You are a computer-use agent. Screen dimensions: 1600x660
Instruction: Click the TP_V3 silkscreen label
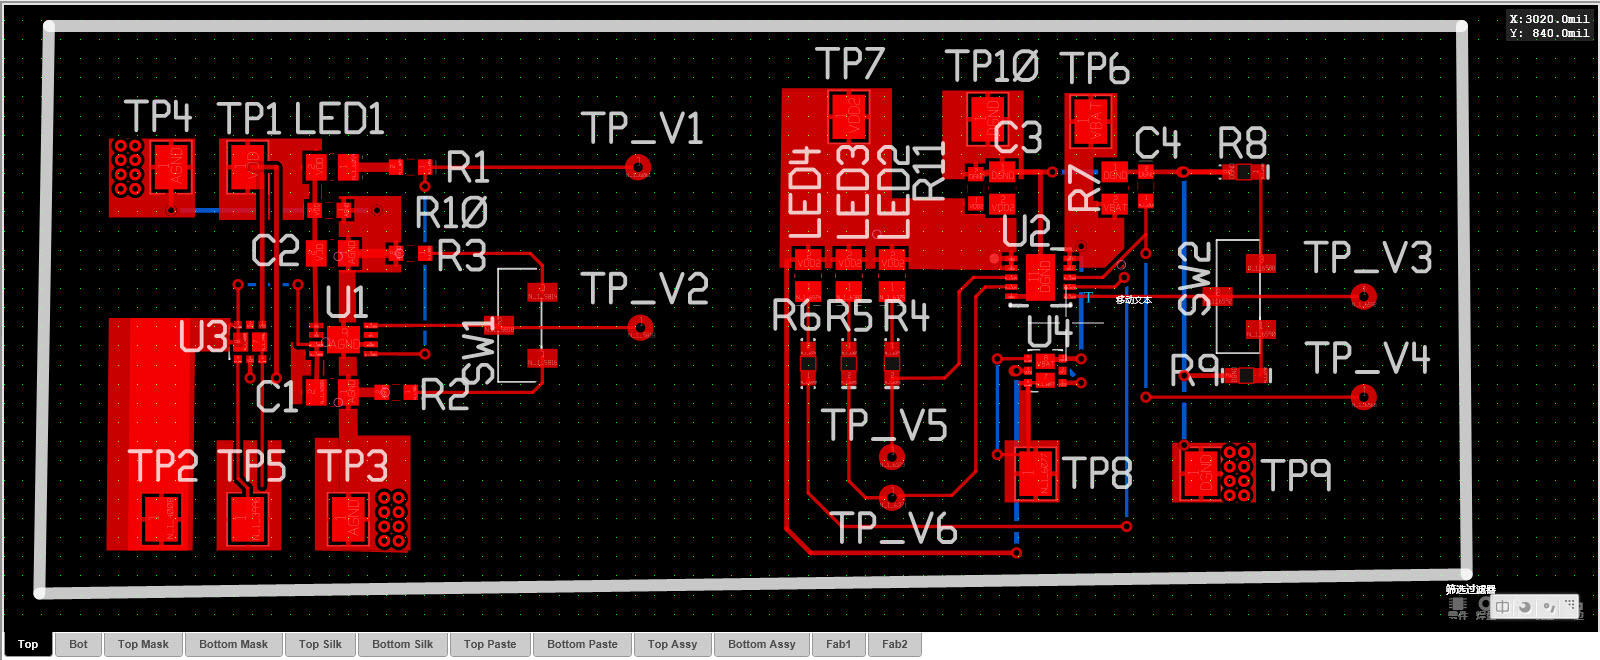tap(1368, 257)
